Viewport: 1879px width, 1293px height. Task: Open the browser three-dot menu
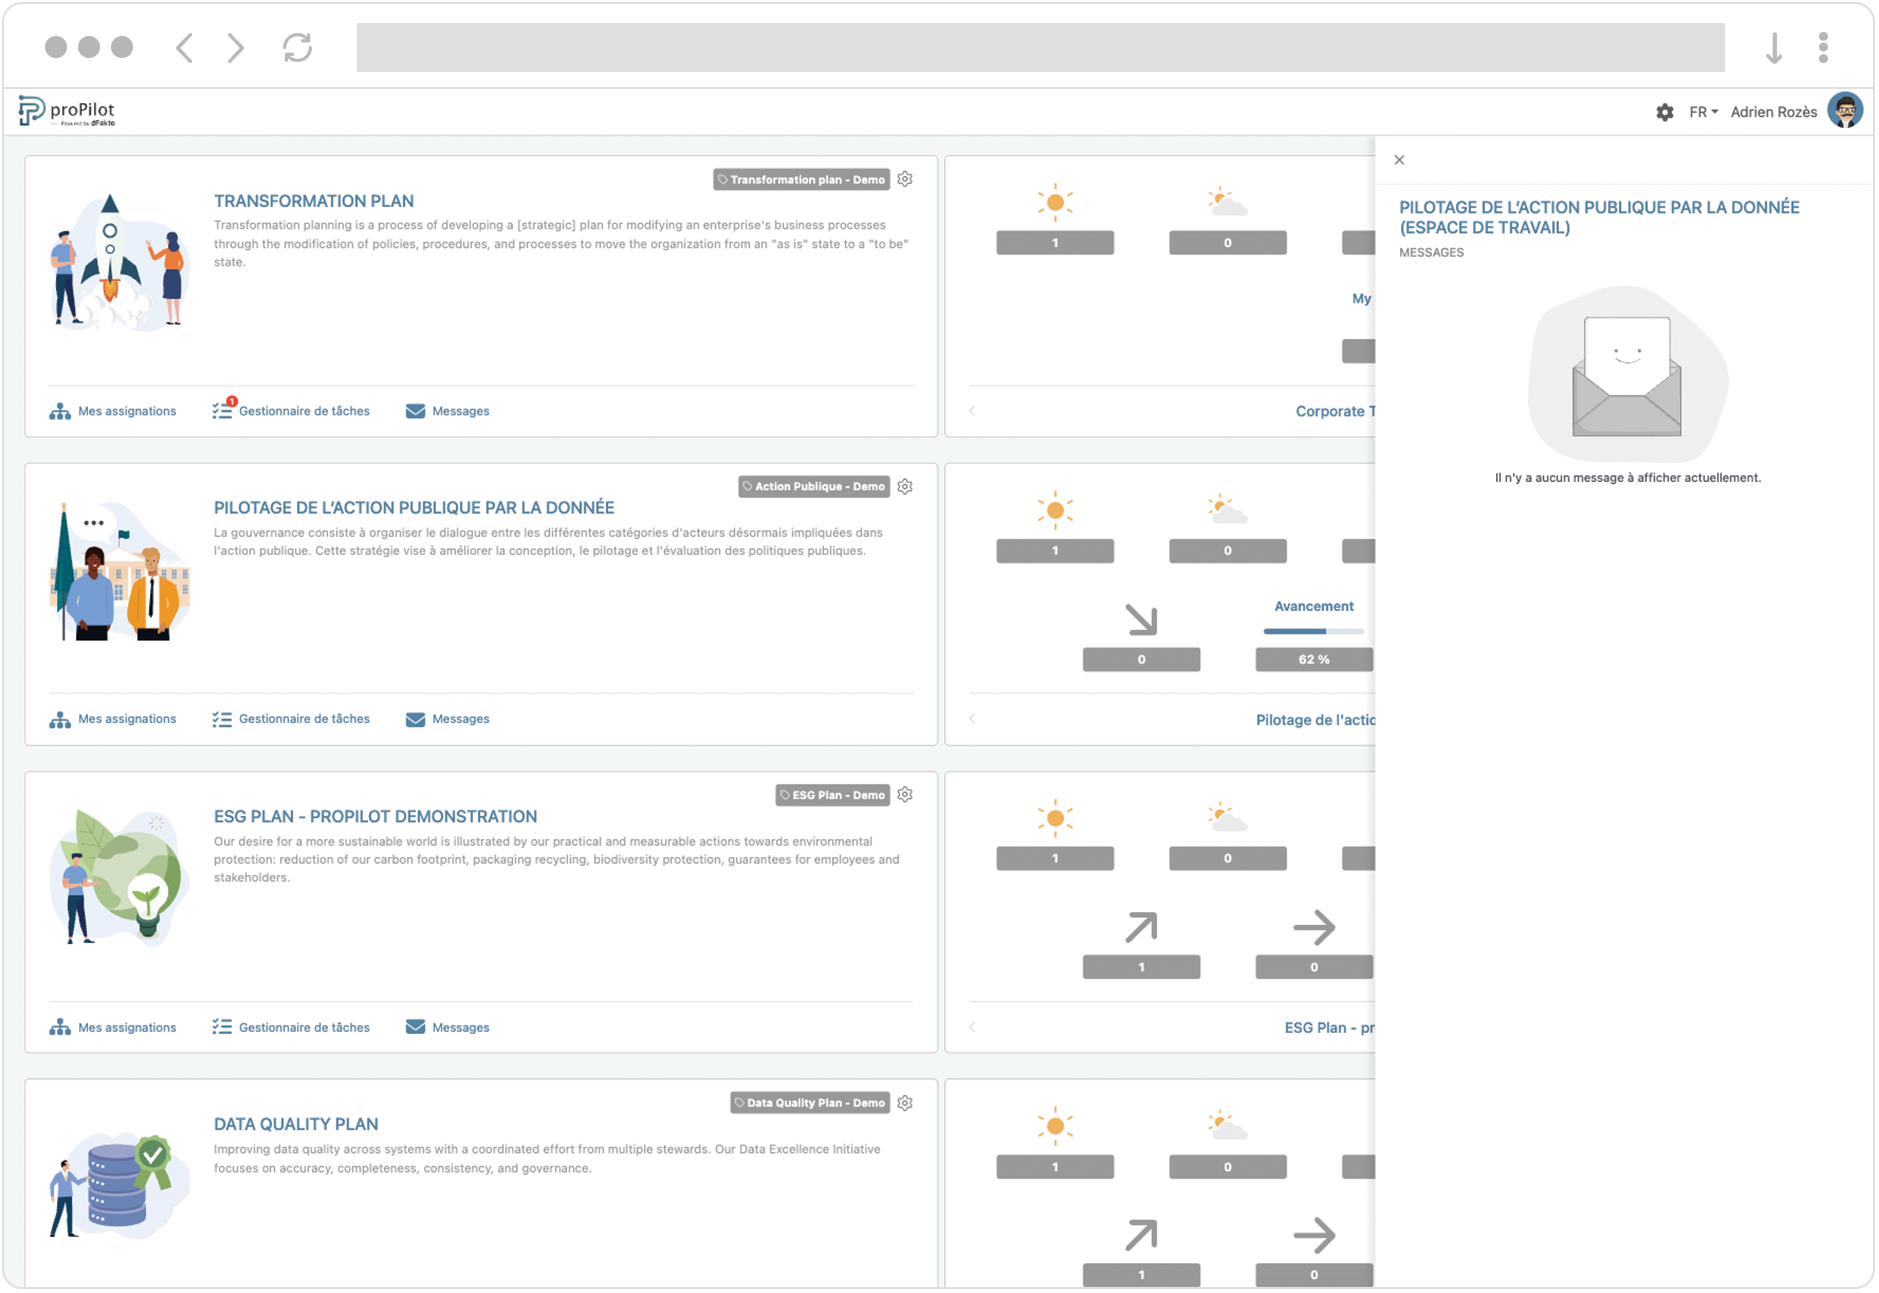click(1823, 48)
